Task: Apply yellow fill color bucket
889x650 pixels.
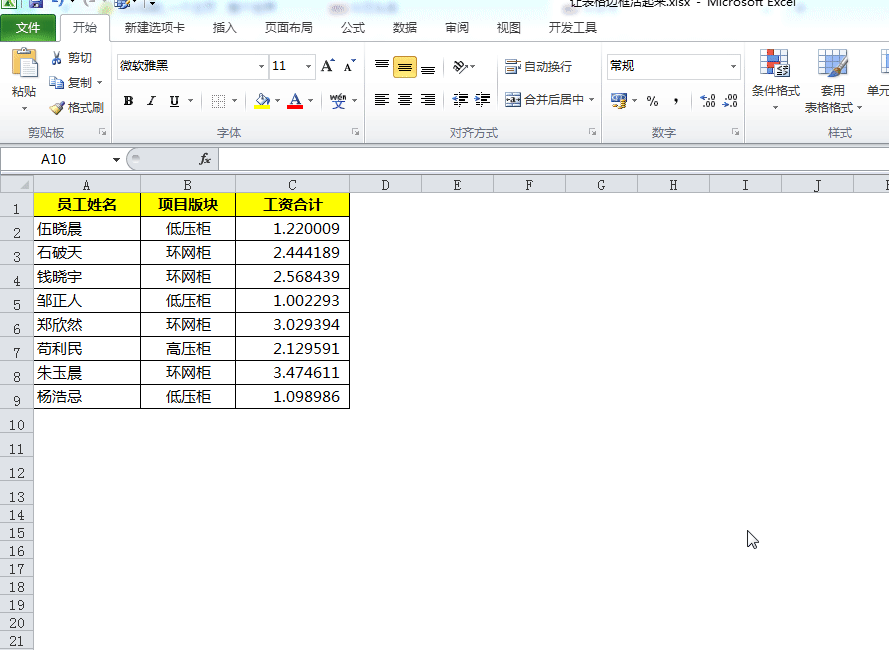Action: coord(262,101)
